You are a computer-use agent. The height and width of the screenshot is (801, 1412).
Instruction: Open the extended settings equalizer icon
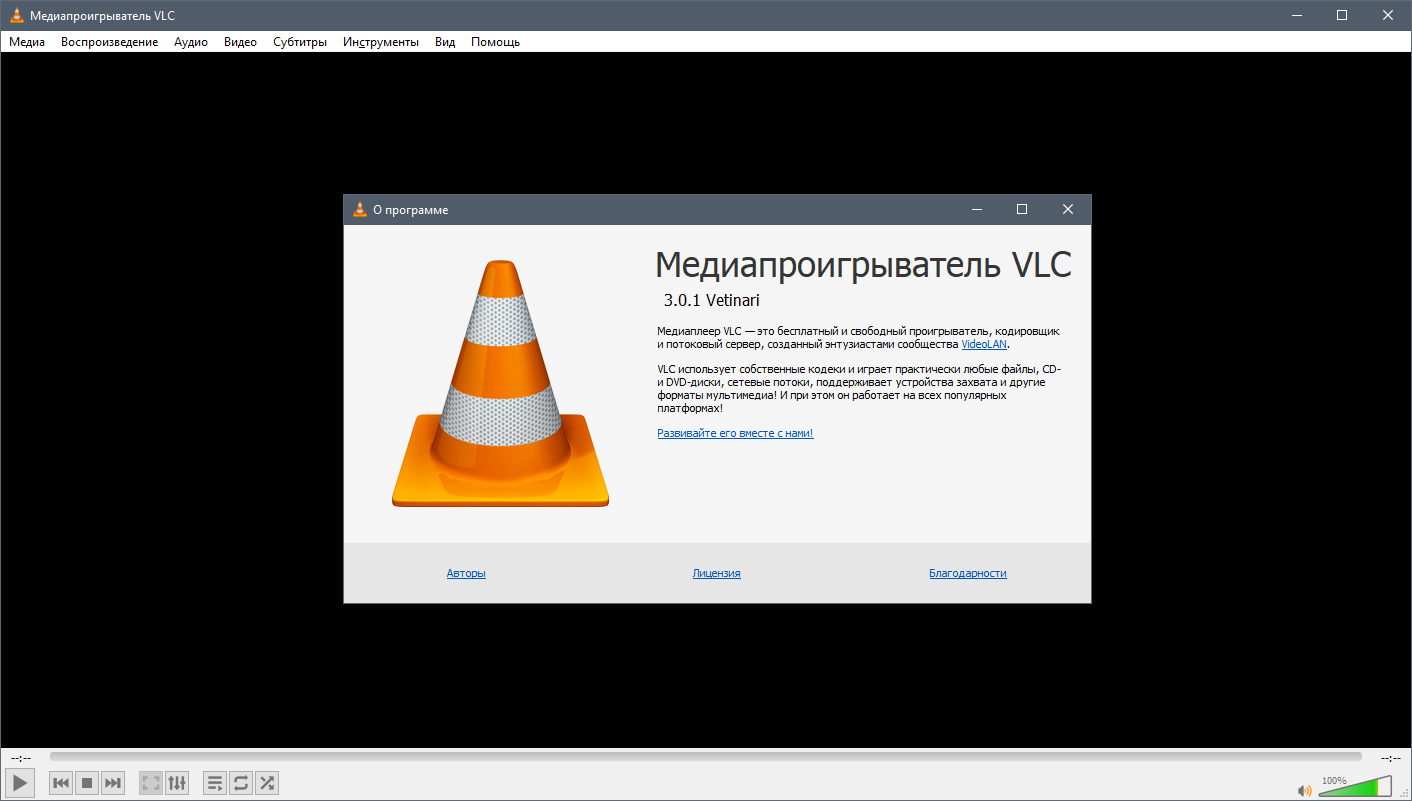pyautogui.click(x=177, y=783)
